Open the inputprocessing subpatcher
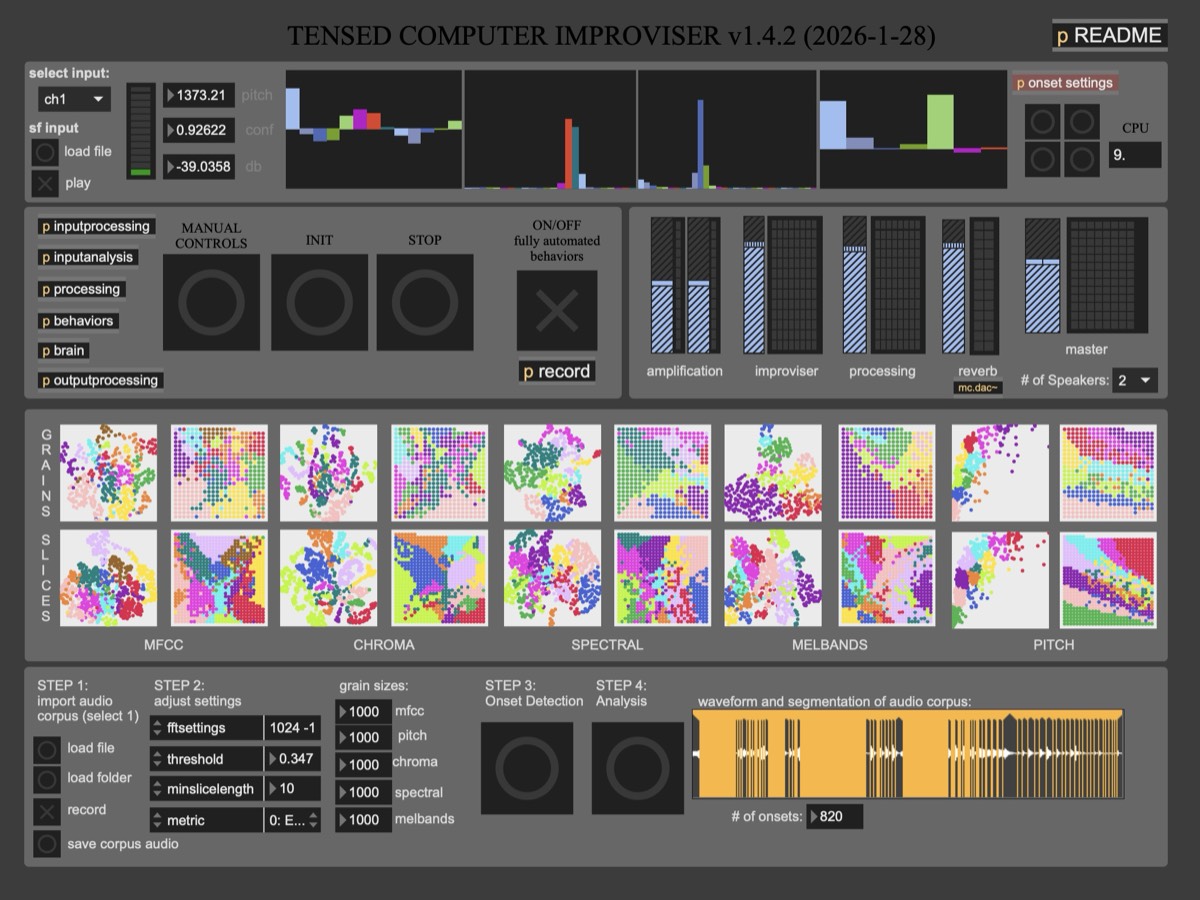The width and height of the screenshot is (1200, 900). 95,226
